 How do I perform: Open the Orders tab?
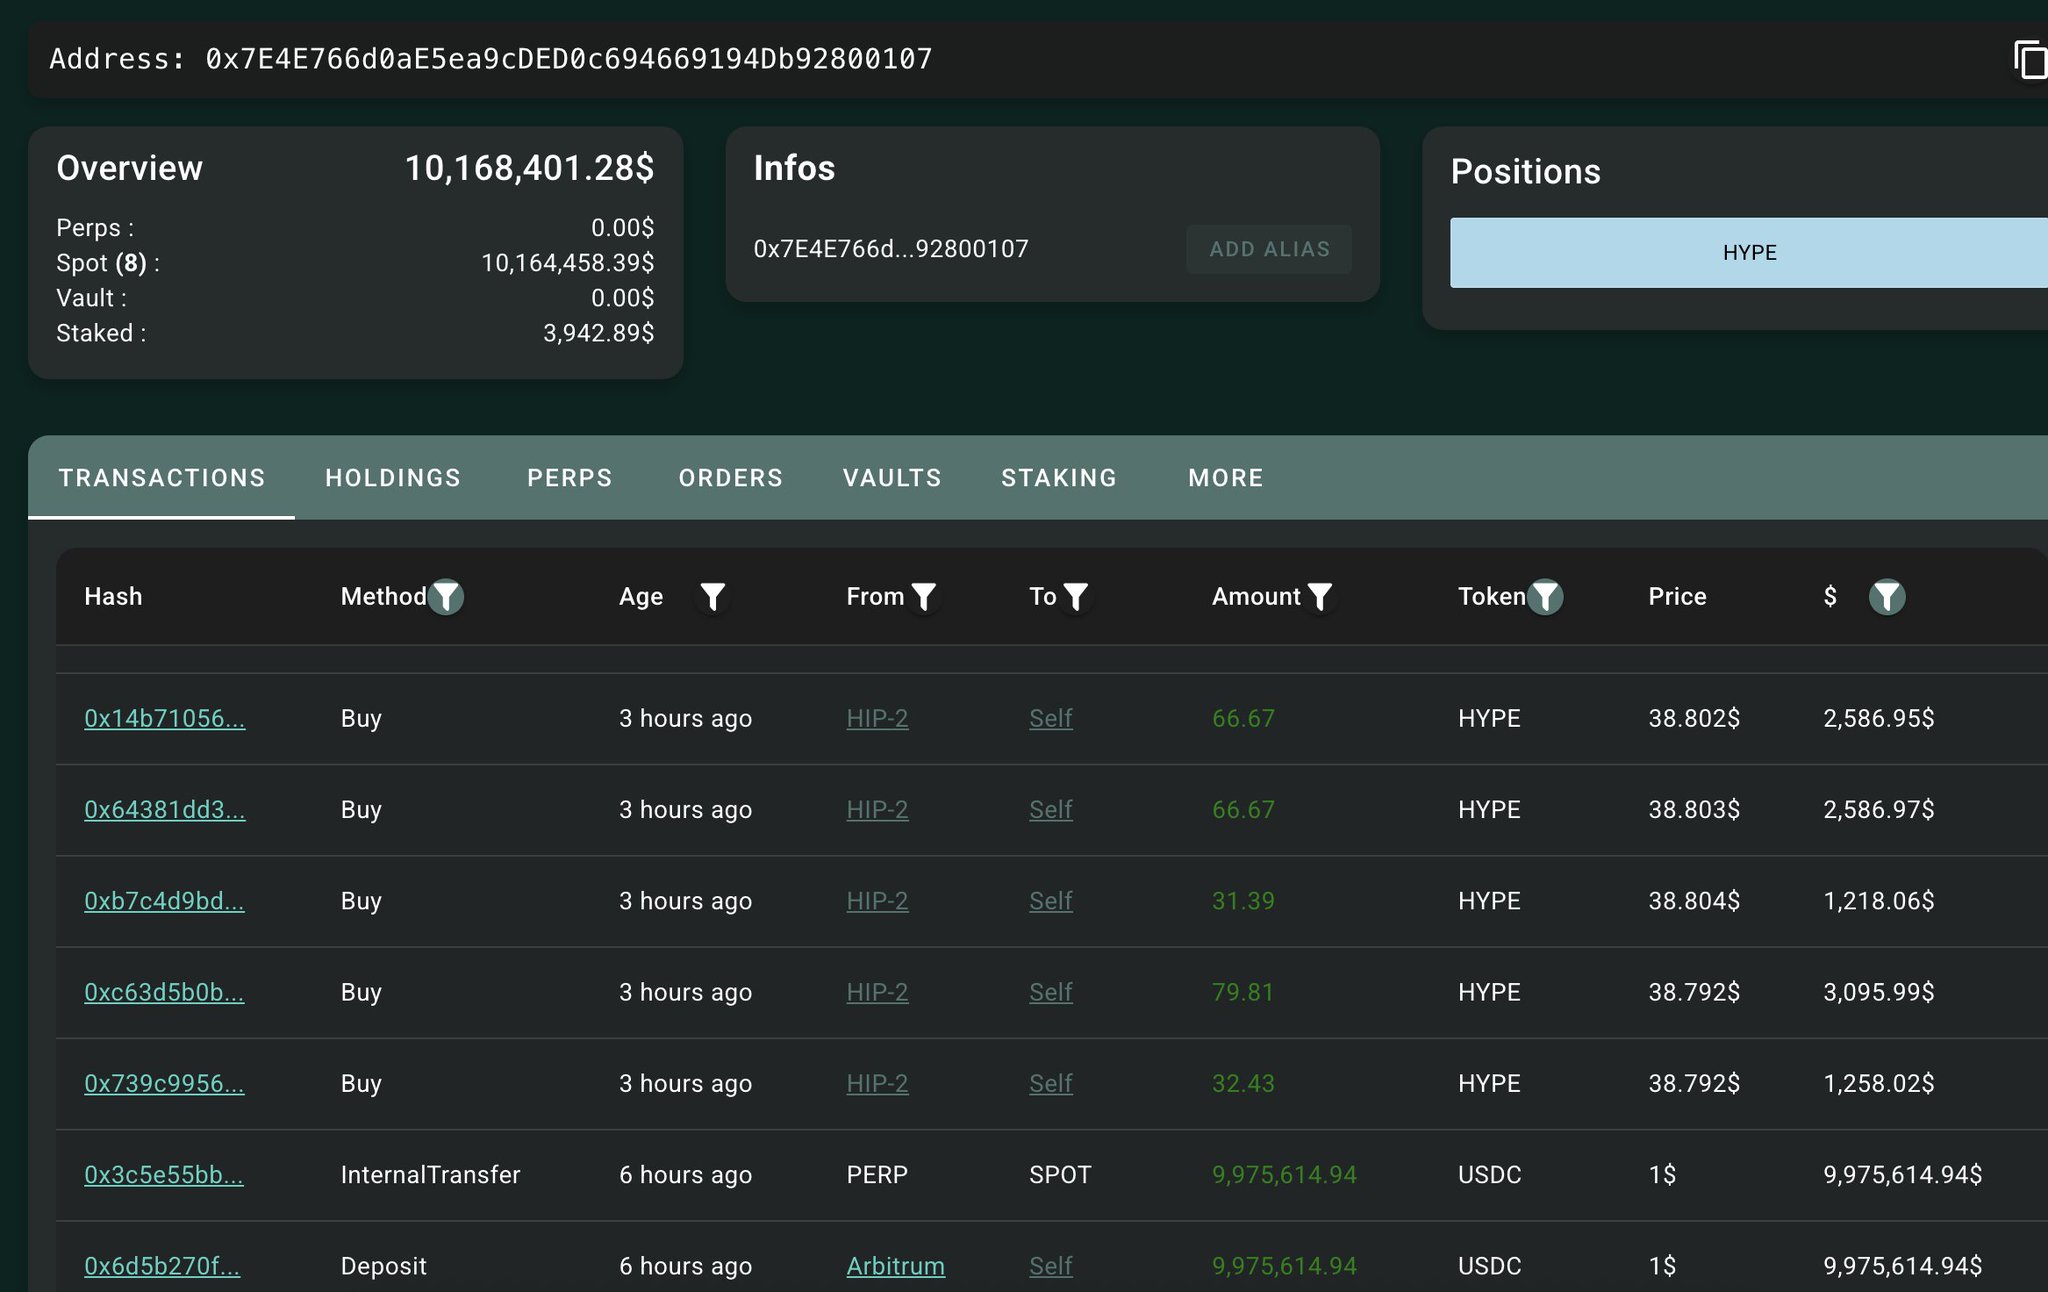(731, 478)
